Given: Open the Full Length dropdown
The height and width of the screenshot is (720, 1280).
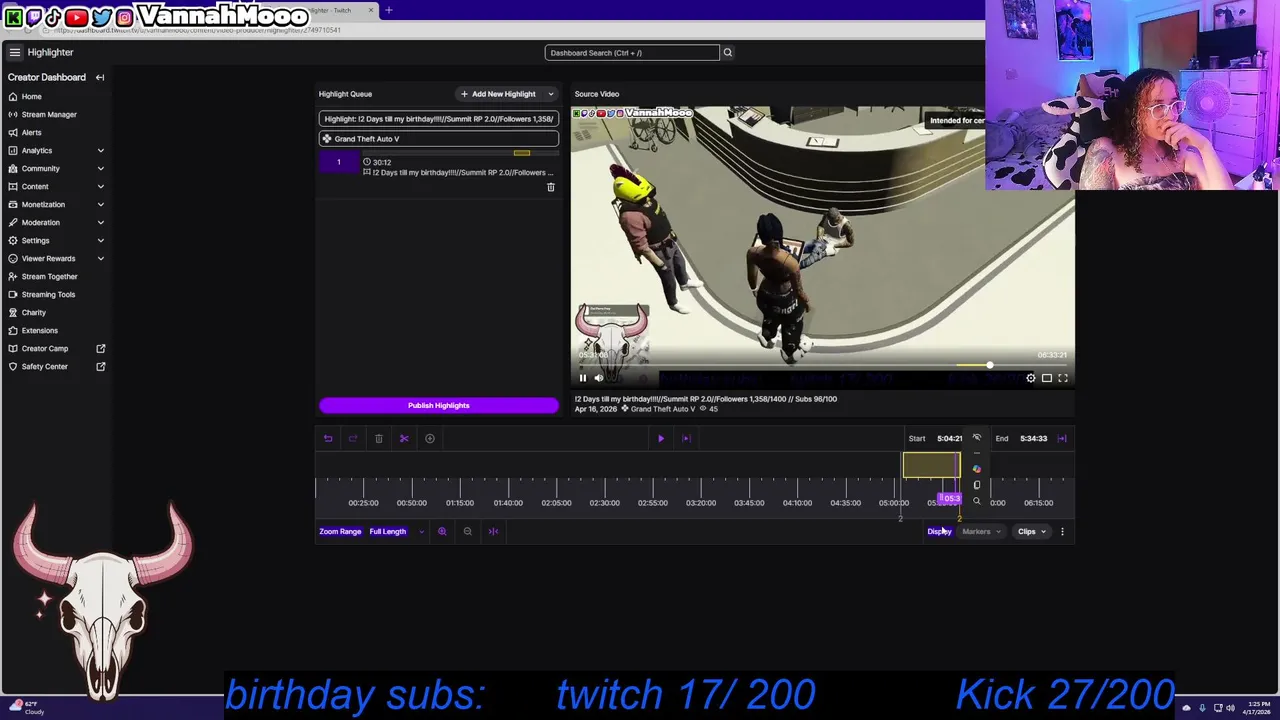Looking at the screenshot, I should 396,531.
